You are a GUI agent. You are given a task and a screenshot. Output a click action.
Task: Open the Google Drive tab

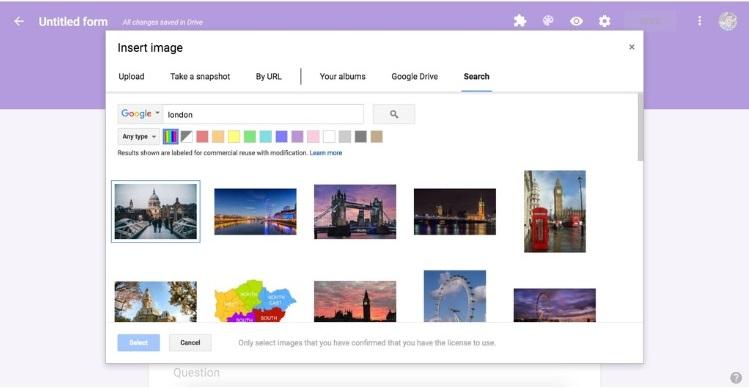(415, 76)
